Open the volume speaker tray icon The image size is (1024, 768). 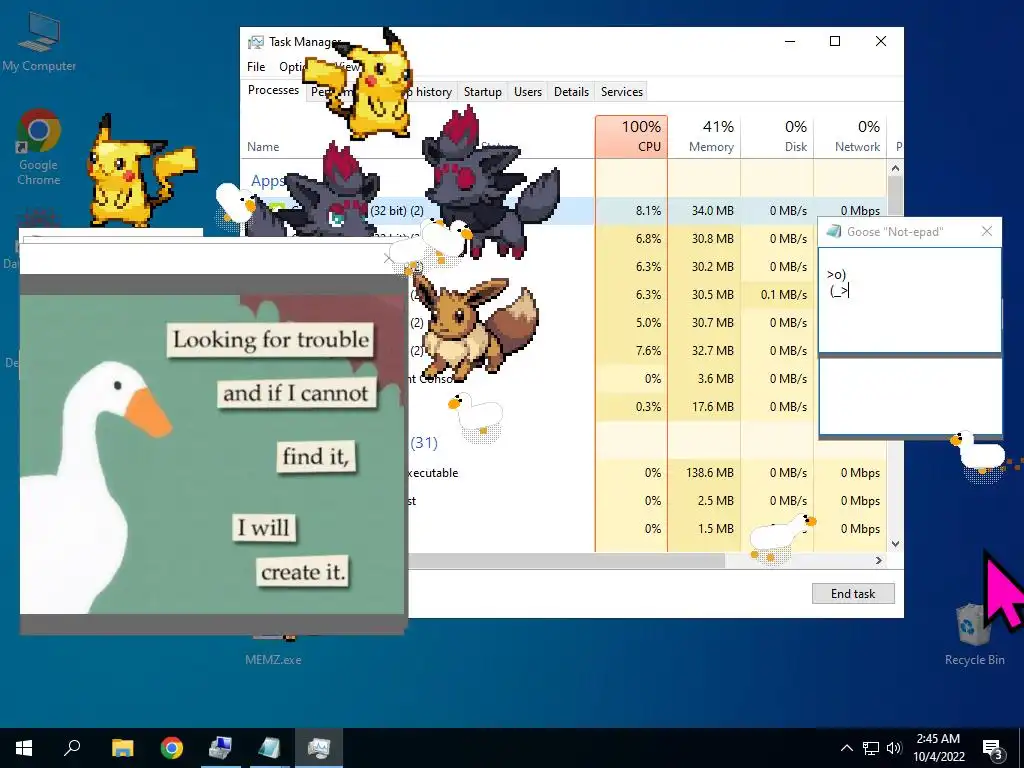tap(894, 748)
